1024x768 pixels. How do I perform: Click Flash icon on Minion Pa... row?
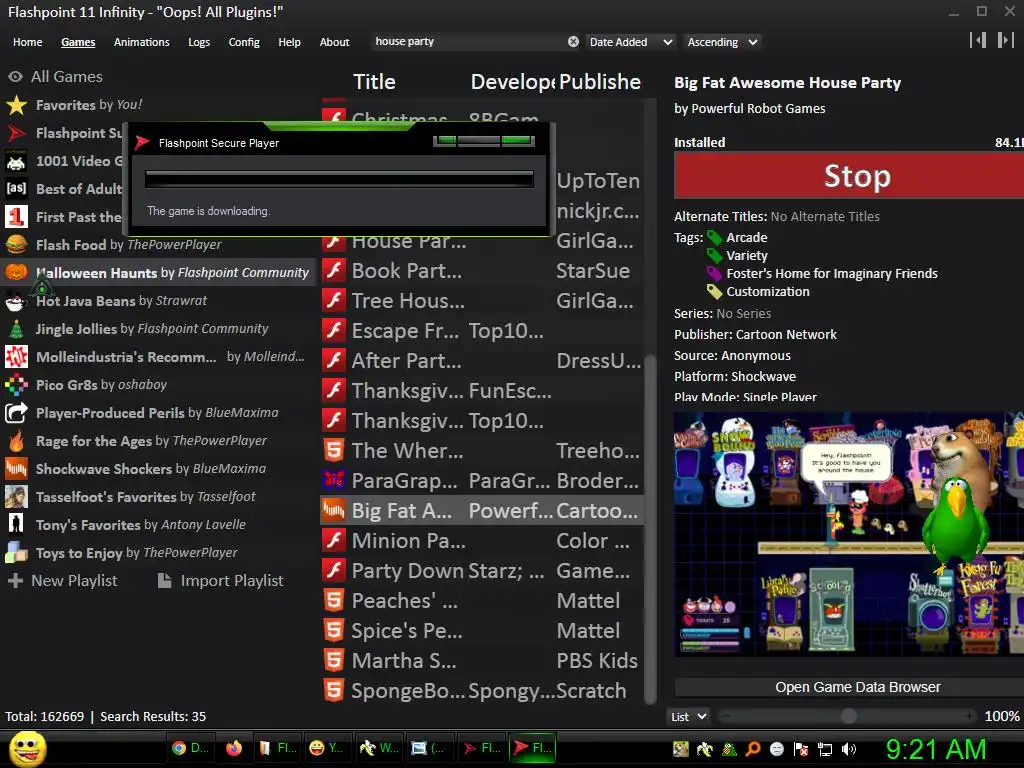pyautogui.click(x=334, y=541)
